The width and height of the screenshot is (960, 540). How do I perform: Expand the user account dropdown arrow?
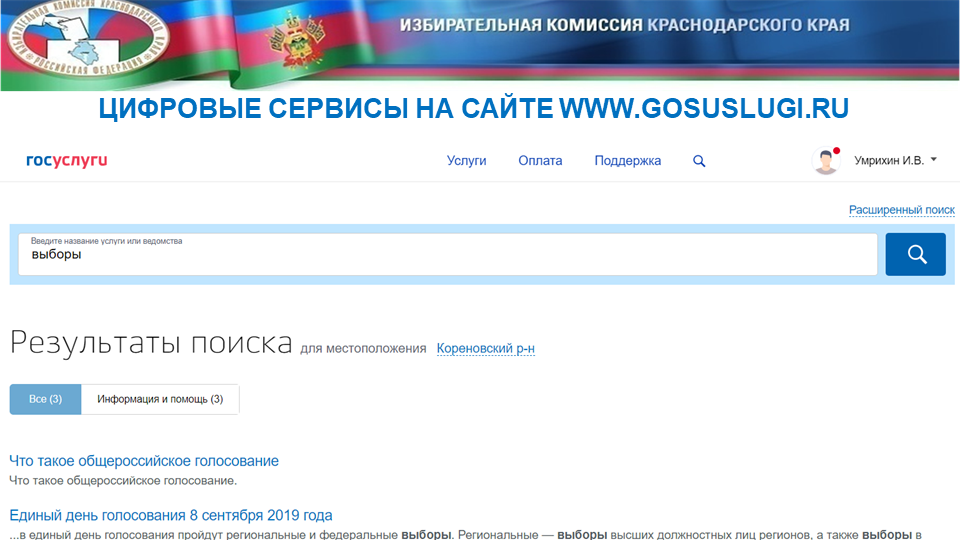point(933,160)
